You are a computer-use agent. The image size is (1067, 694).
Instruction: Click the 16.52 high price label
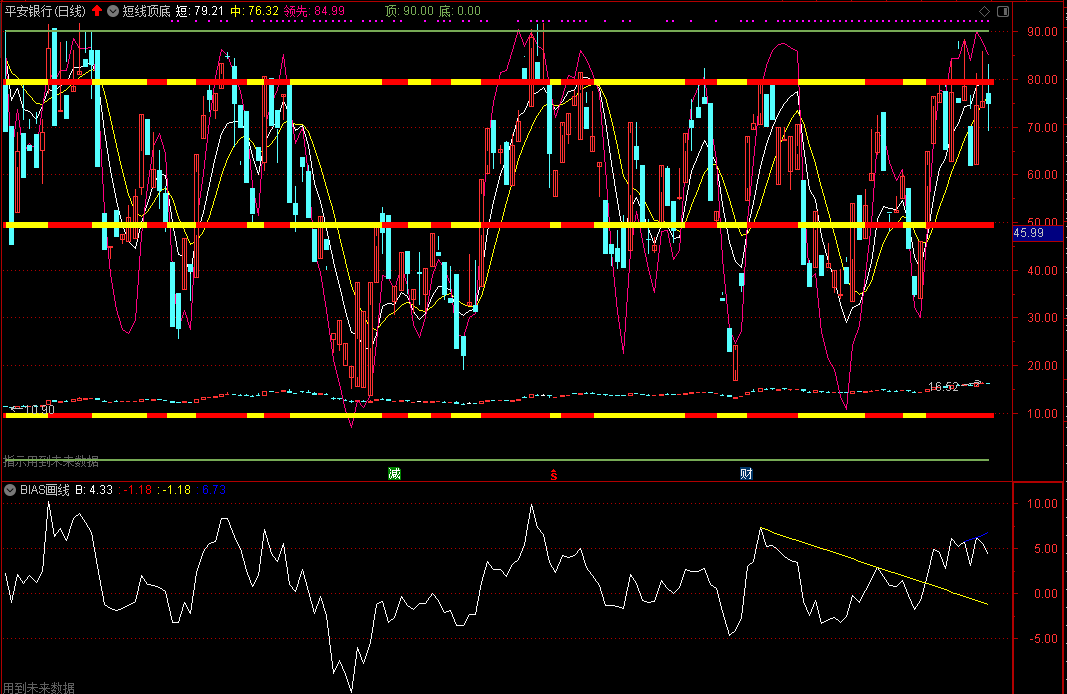[x=943, y=387]
